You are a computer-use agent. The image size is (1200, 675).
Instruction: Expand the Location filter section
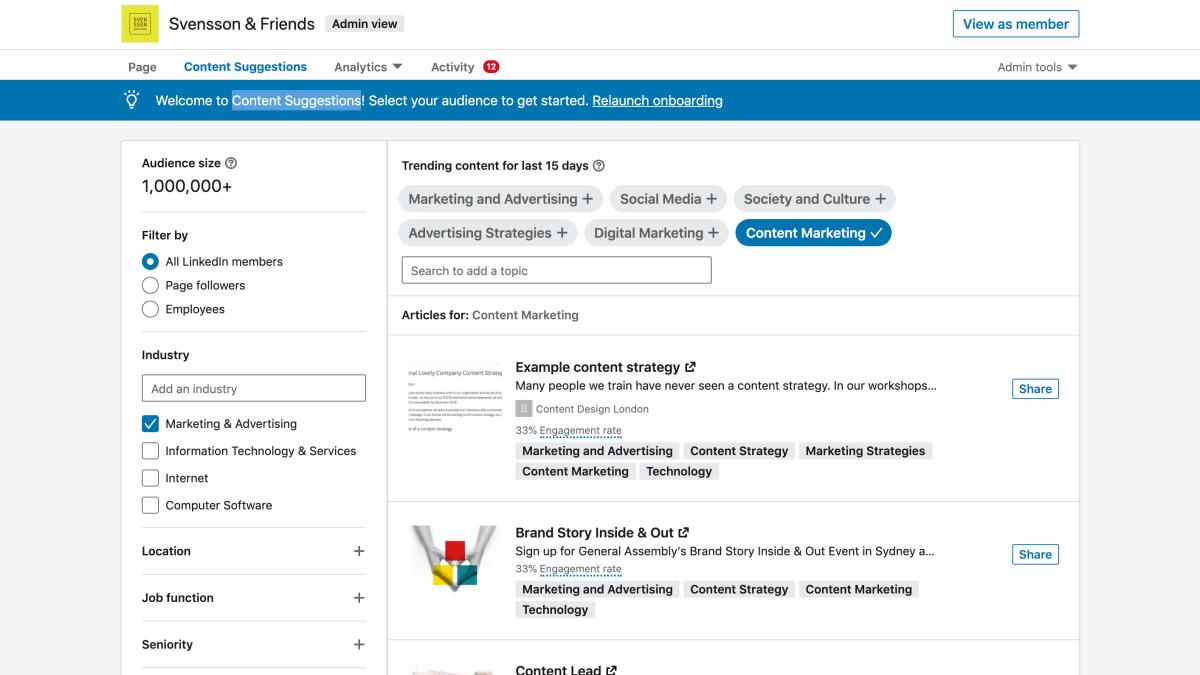(359, 551)
